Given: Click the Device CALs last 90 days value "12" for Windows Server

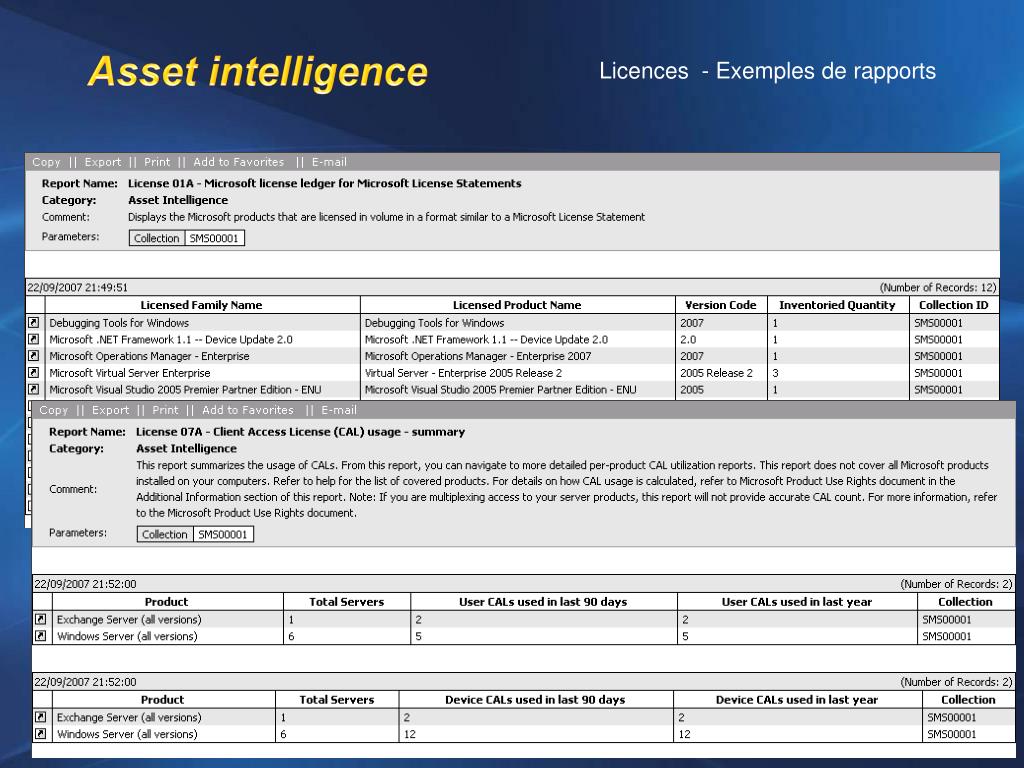Looking at the screenshot, I should pyautogui.click(x=410, y=734).
